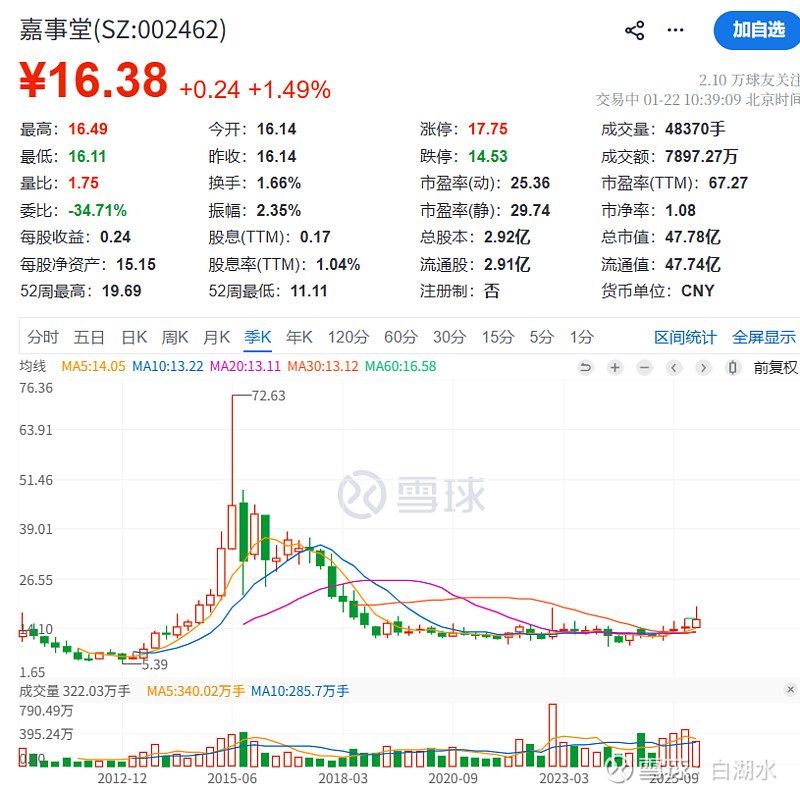
Task: Open the 年K chart tab
Action: pos(299,337)
